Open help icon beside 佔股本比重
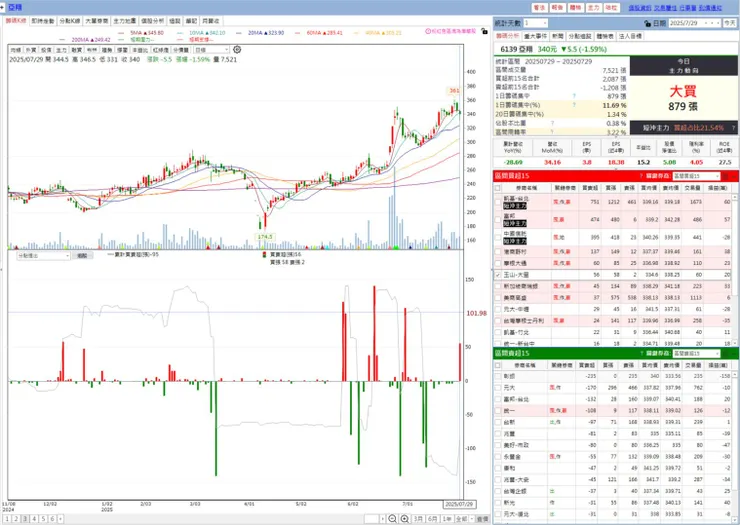This screenshot has height=525, width=740. click(552, 123)
